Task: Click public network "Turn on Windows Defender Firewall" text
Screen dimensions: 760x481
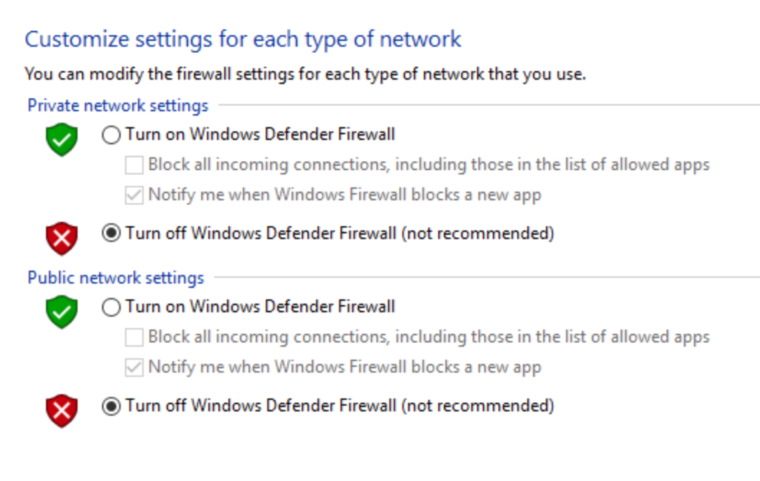Action: pos(260,307)
